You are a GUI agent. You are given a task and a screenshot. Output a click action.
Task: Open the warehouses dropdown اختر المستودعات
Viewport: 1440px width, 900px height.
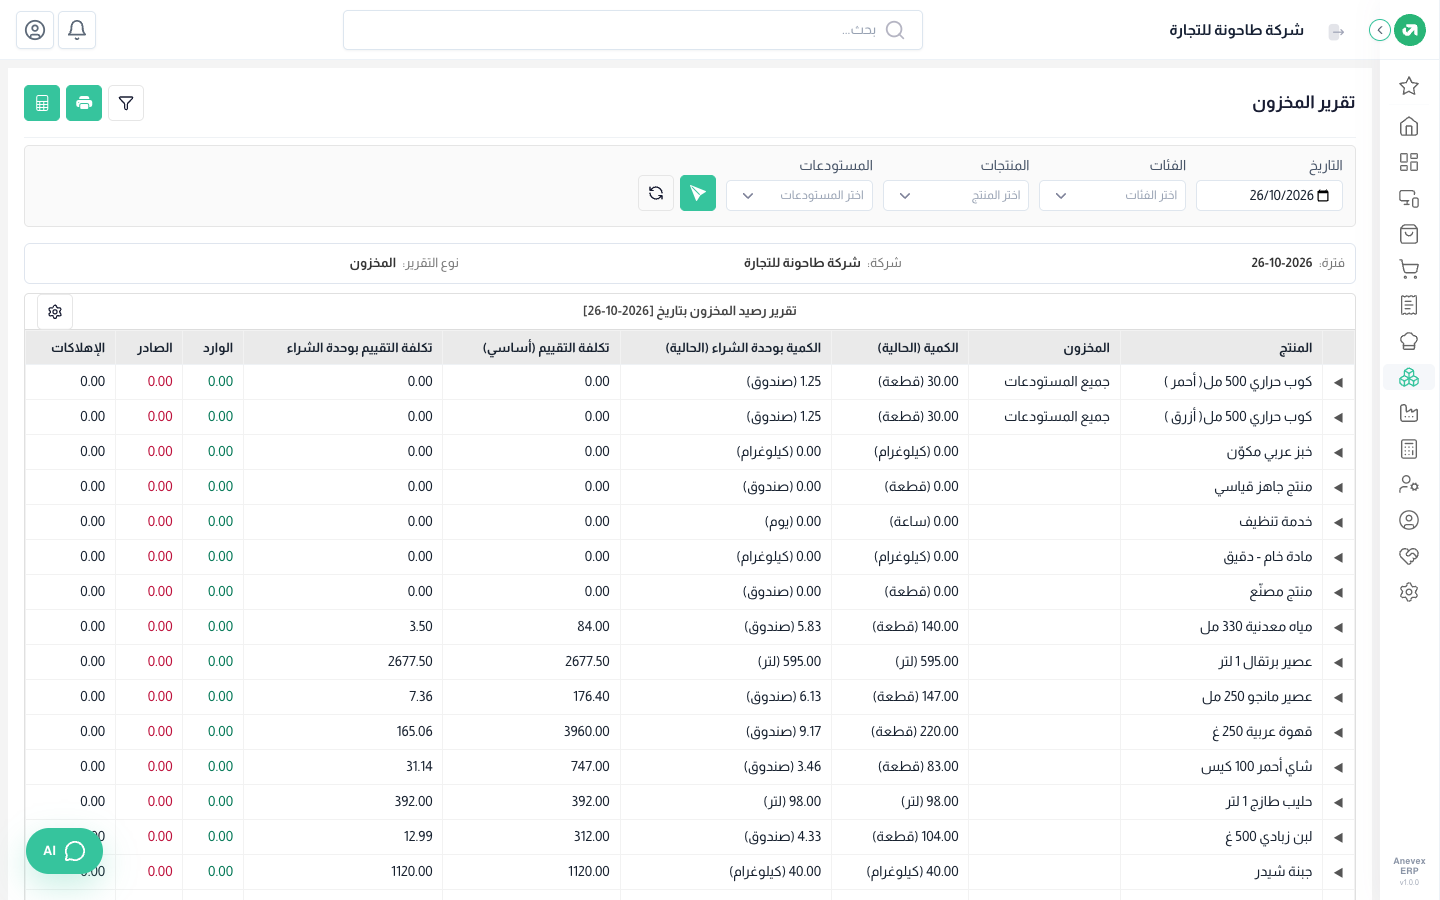pos(799,196)
